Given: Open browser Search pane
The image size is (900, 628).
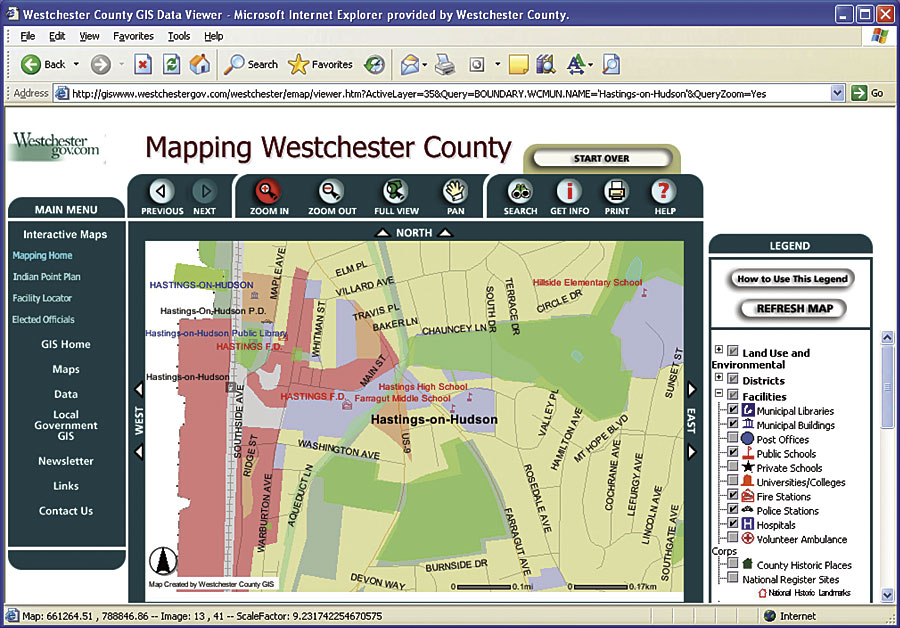Looking at the screenshot, I should click(251, 64).
